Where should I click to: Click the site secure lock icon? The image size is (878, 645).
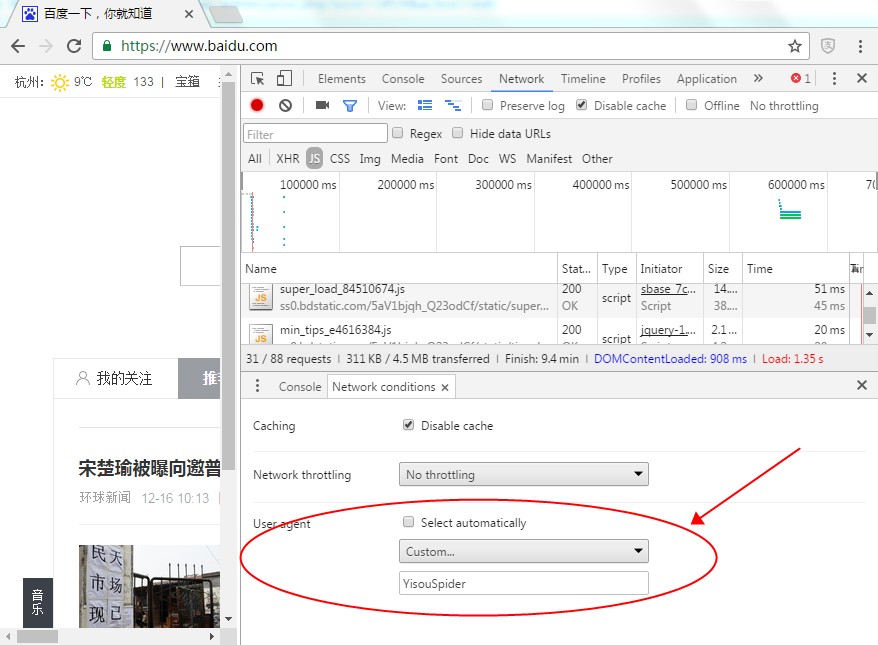click(107, 46)
